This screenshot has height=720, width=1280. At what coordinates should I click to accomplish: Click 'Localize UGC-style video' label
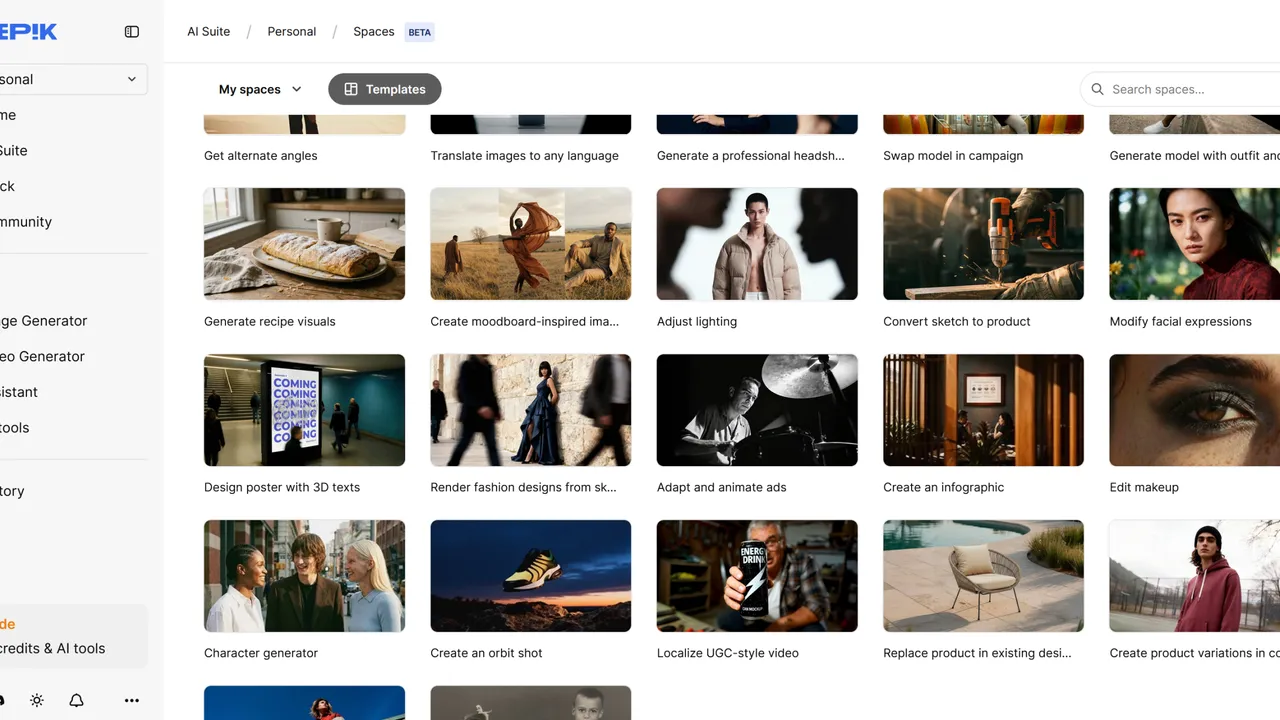(x=728, y=654)
